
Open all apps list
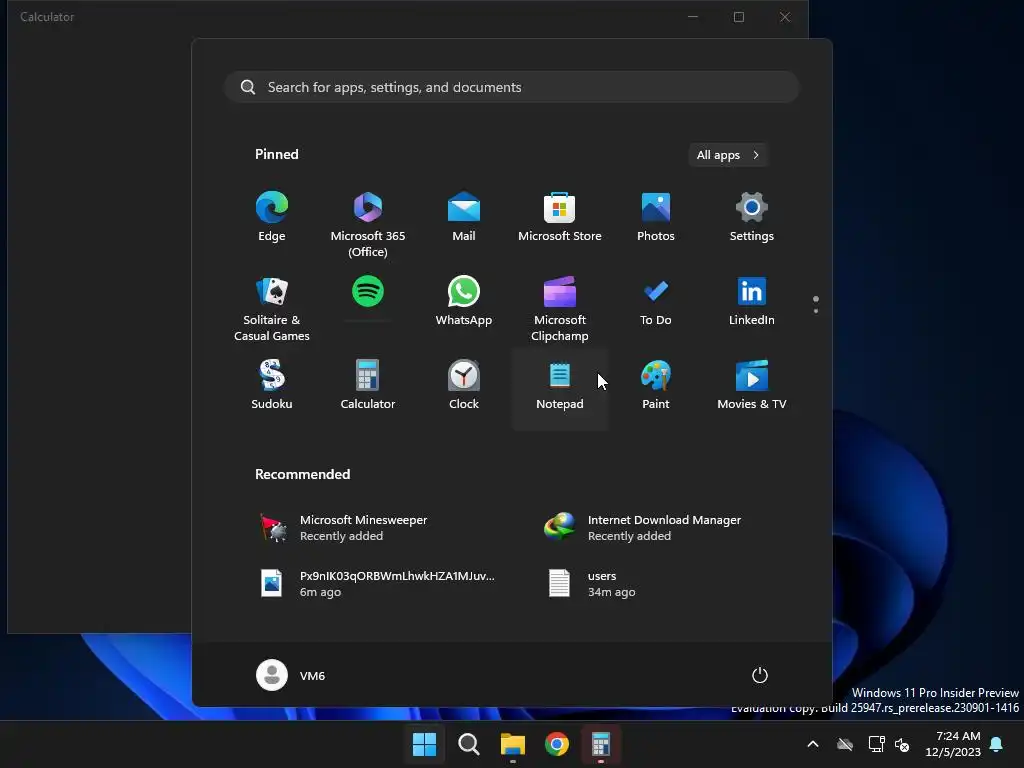(x=728, y=155)
